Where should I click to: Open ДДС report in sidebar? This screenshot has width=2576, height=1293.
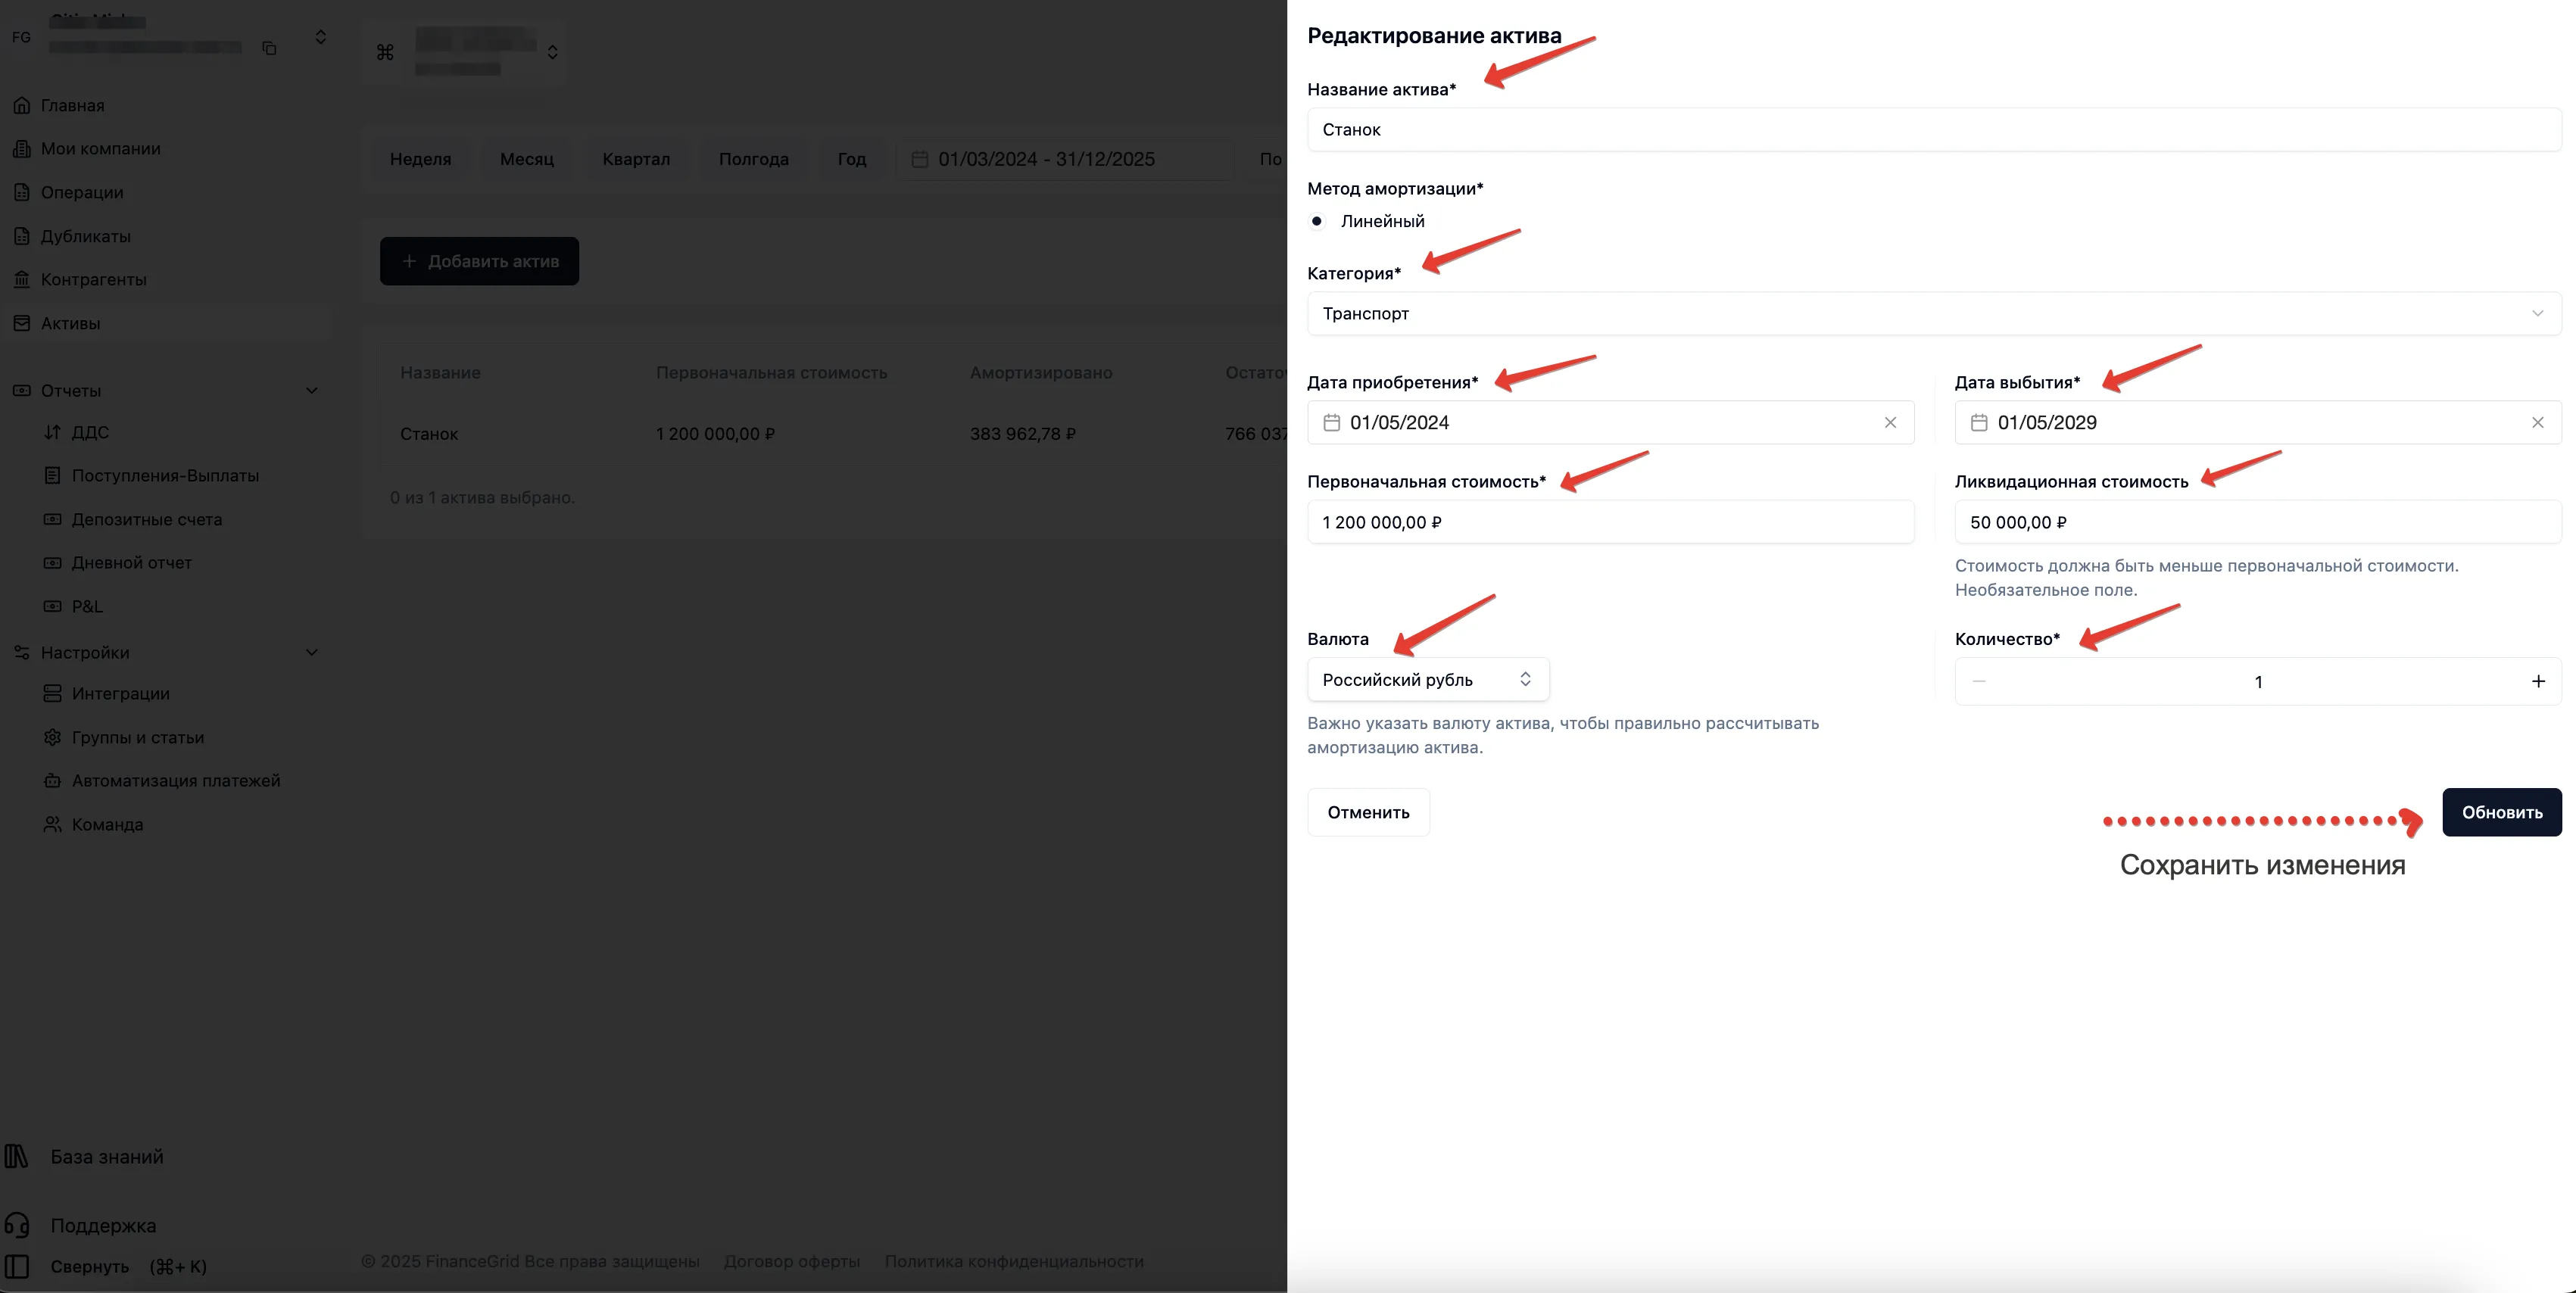tap(90, 432)
